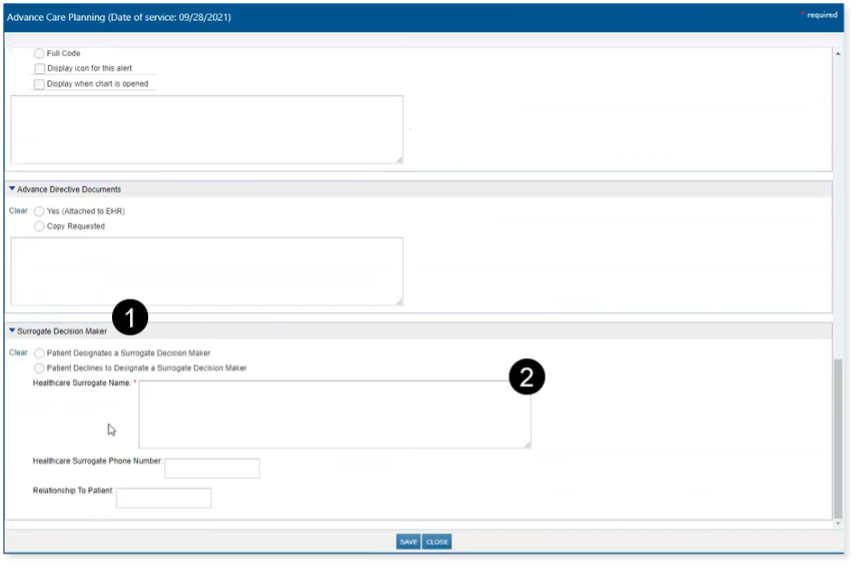Choose the Copy Requested radio option
The width and height of the screenshot is (858, 568).
39,226
